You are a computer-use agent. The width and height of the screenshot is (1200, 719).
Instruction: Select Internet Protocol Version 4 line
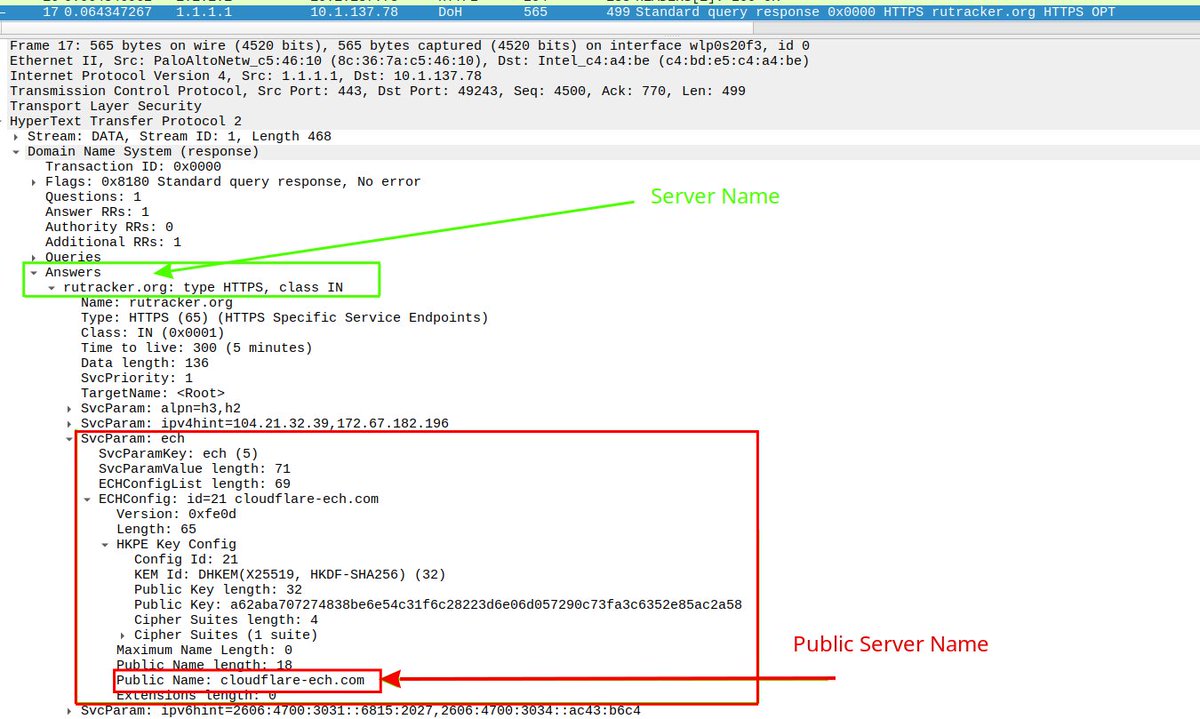click(246, 76)
